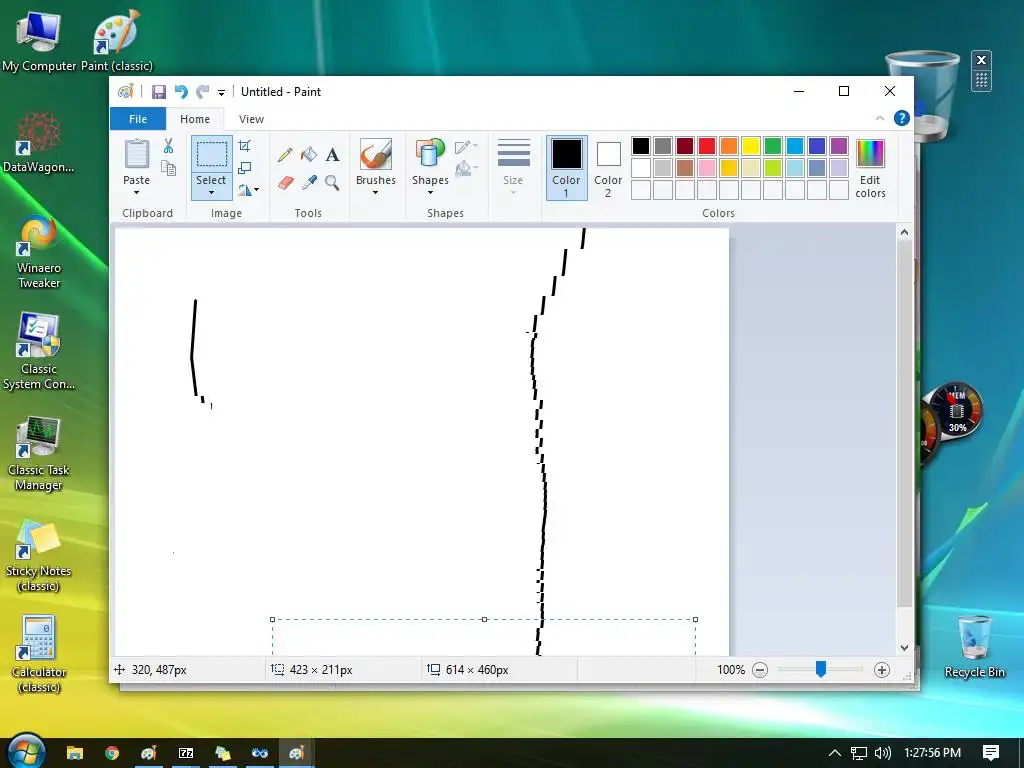Open Classic Task Manager desktop icon
Viewport: 1024px width, 768px height.
point(39,455)
